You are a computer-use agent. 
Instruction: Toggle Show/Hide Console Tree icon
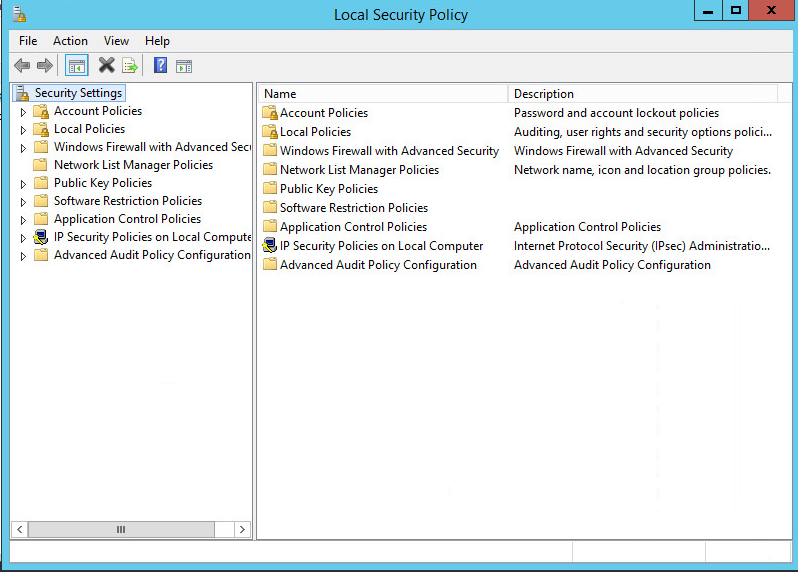coord(77,66)
